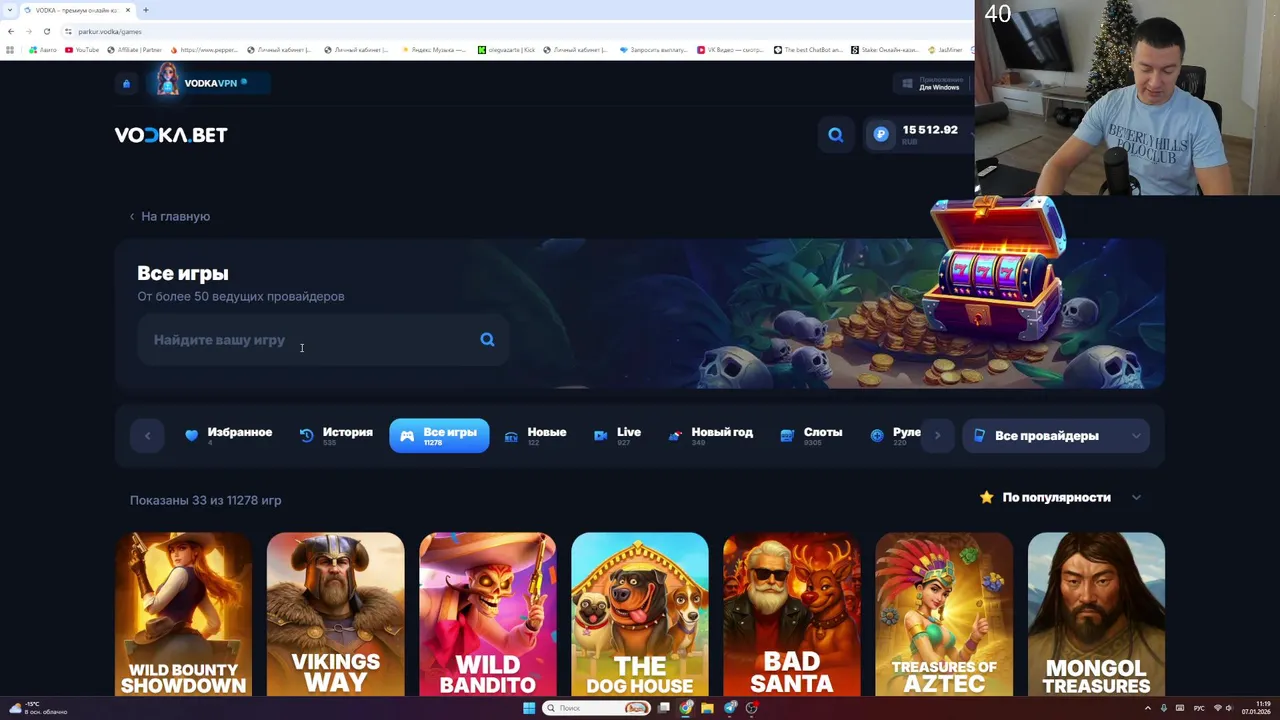Show hidden system tray icons
This screenshot has height=720, width=1280.
pos(1147,708)
